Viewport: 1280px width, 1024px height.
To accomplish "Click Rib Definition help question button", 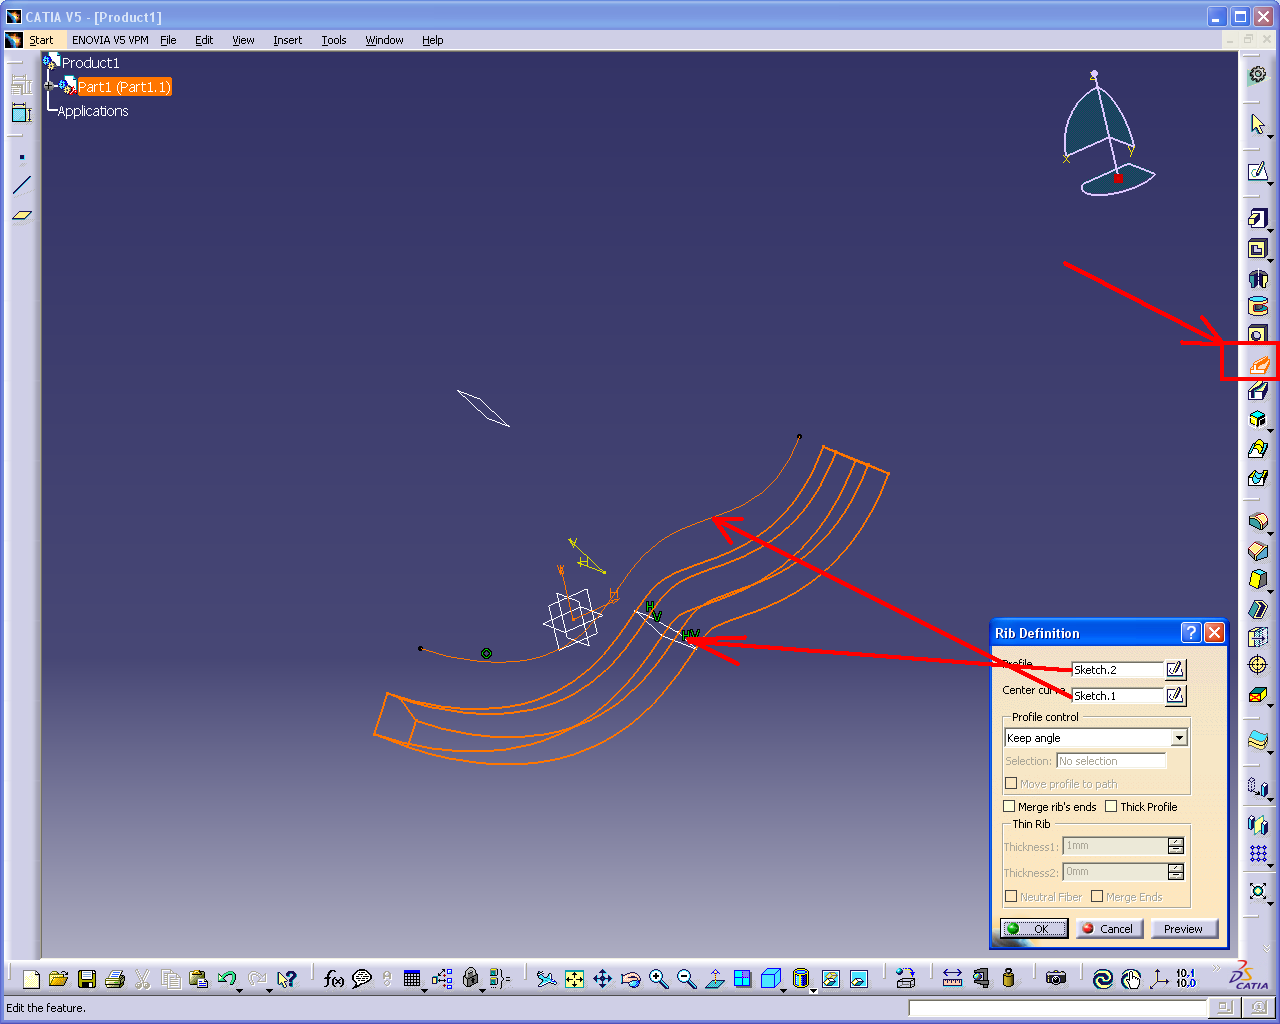I will 1190,632.
